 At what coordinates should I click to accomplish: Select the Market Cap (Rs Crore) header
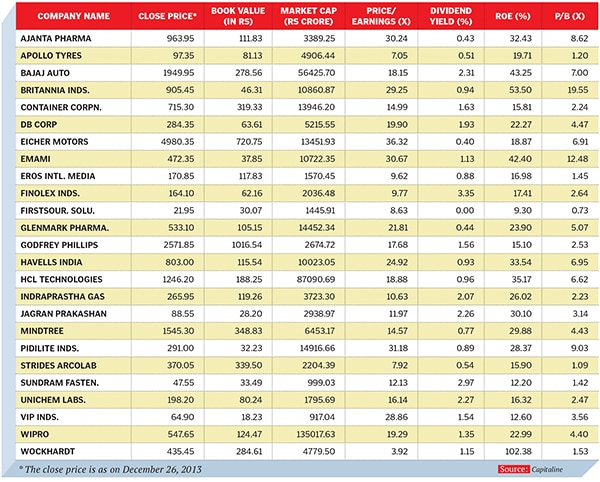(x=313, y=16)
